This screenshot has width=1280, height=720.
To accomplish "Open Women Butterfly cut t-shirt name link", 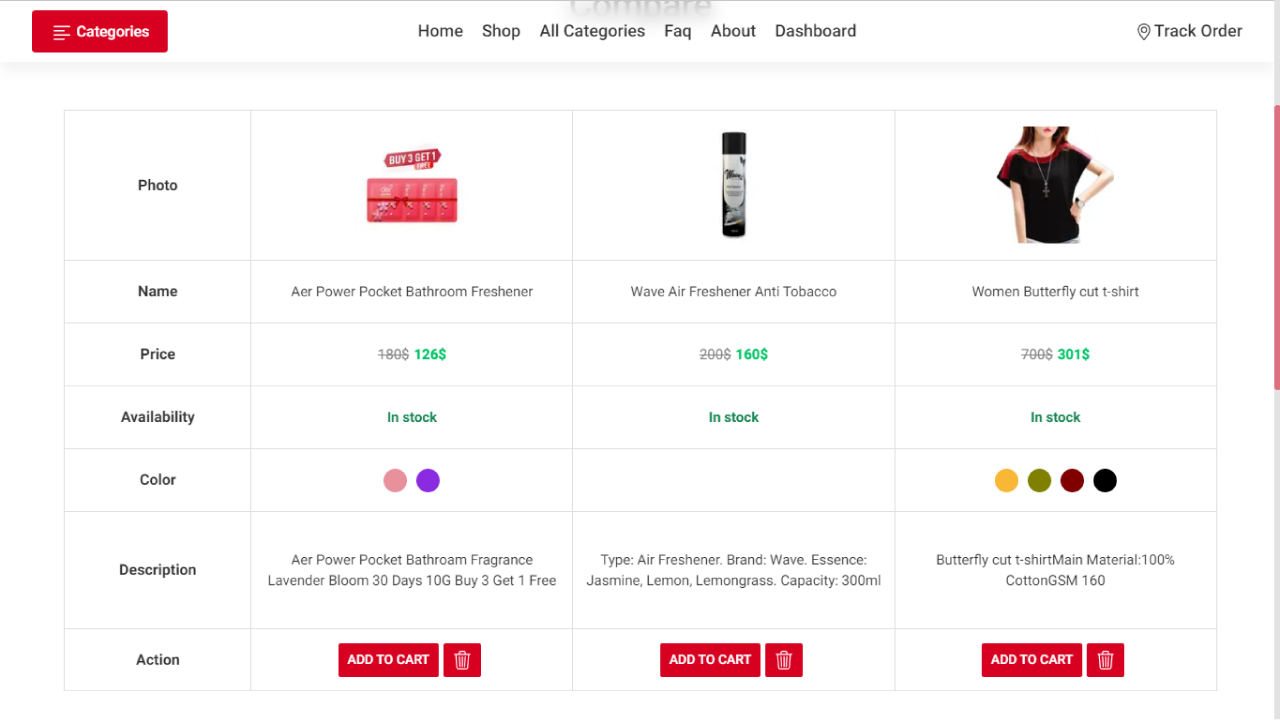I will pyautogui.click(x=1055, y=292).
